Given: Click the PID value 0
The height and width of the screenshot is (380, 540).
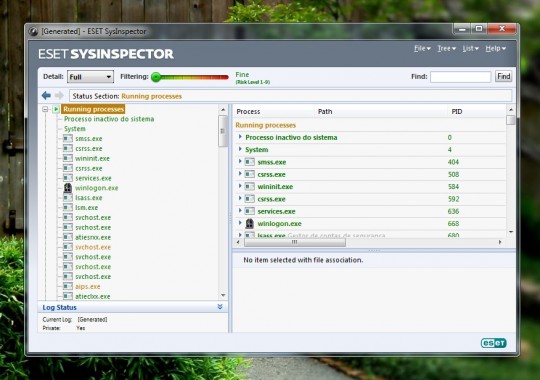Looking at the screenshot, I should tap(449, 137).
